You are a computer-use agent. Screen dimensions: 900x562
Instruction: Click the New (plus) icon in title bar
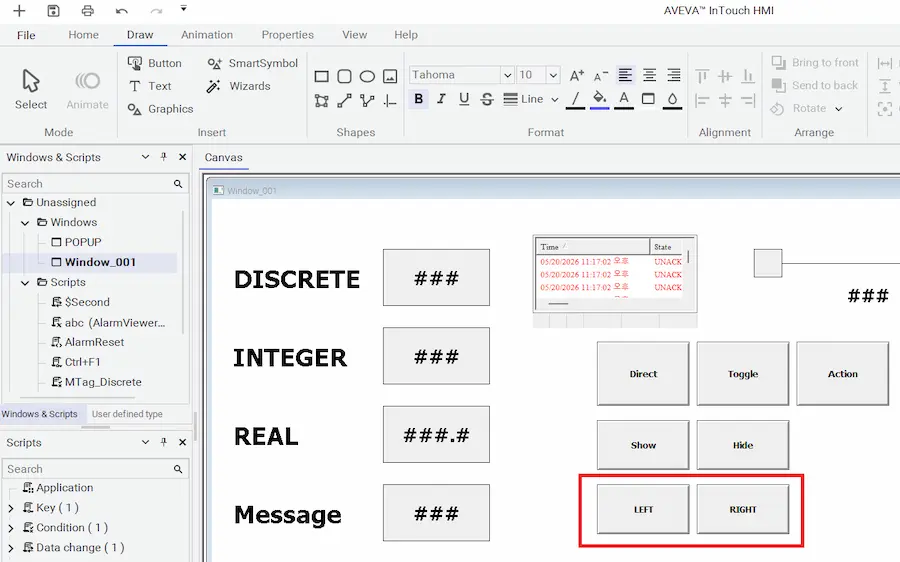(x=19, y=10)
